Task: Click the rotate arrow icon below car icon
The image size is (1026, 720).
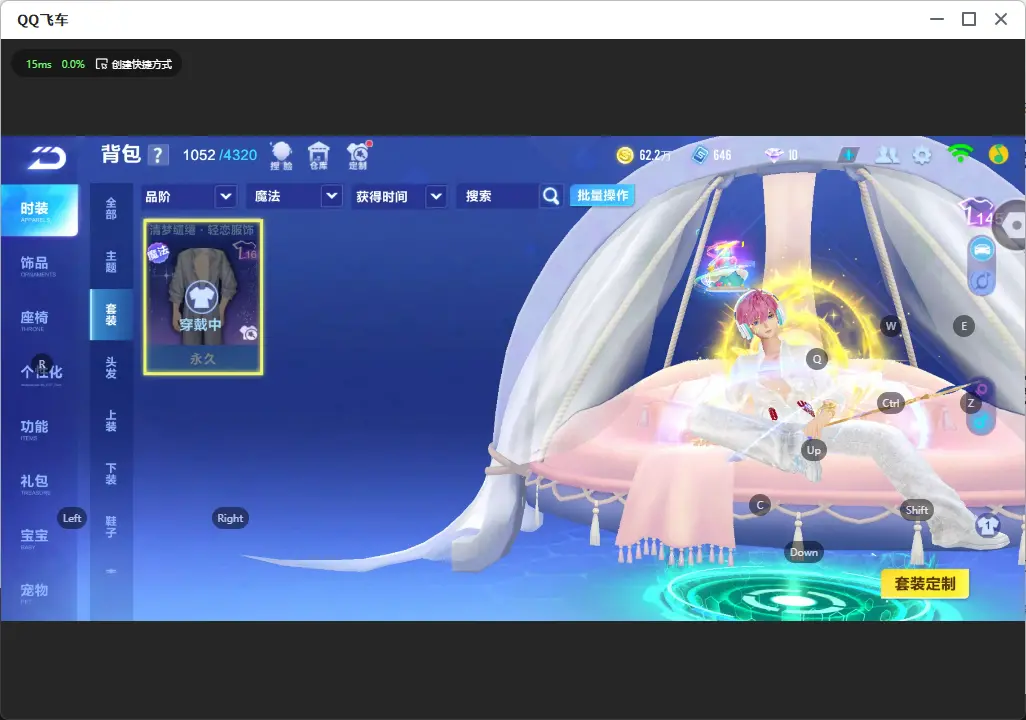Action: tap(982, 281)
